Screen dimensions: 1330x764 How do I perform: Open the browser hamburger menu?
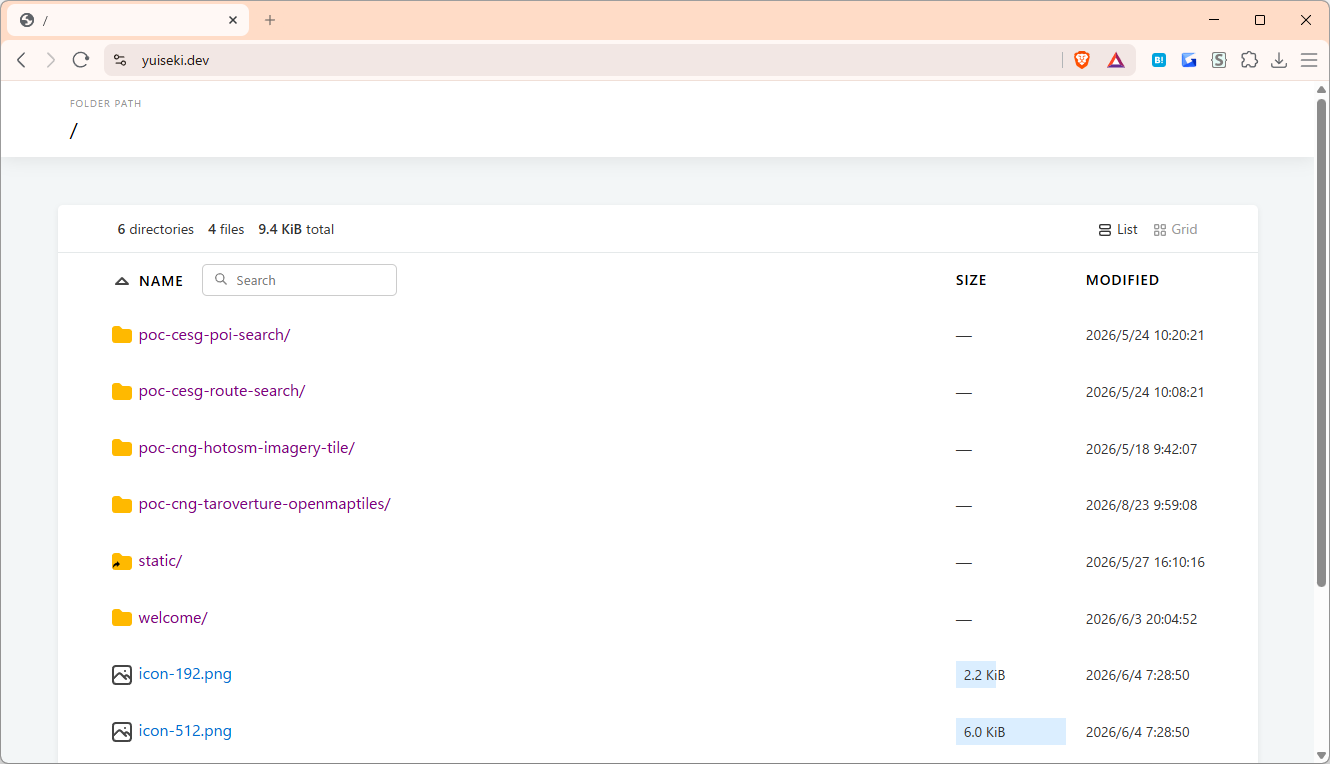click(1309, 60)
